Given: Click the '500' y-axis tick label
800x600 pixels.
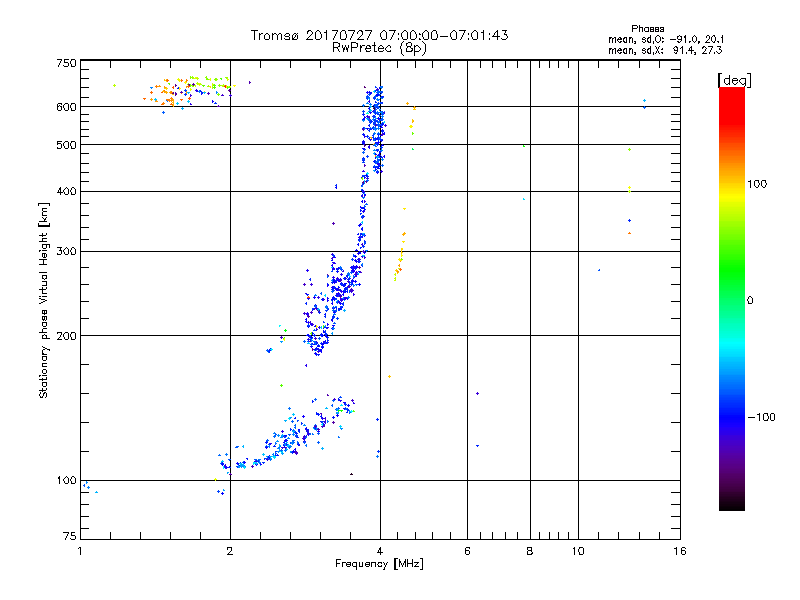Looking at the screenshot, I should pos(66,145).
